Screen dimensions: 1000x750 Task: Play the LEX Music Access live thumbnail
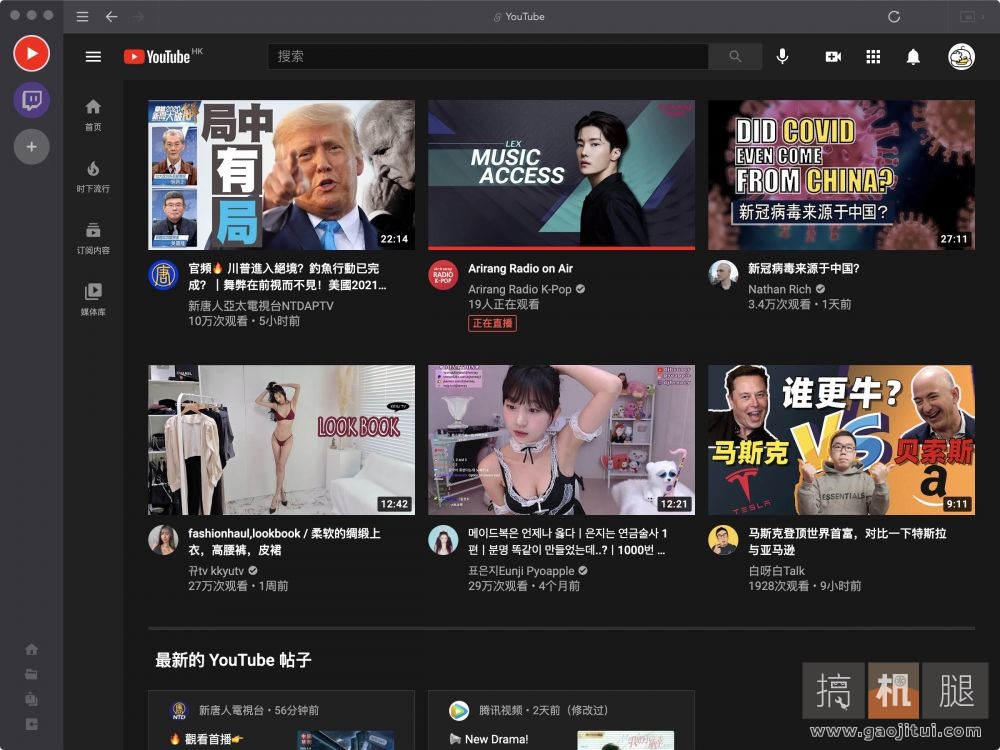(x=561, y=175)
